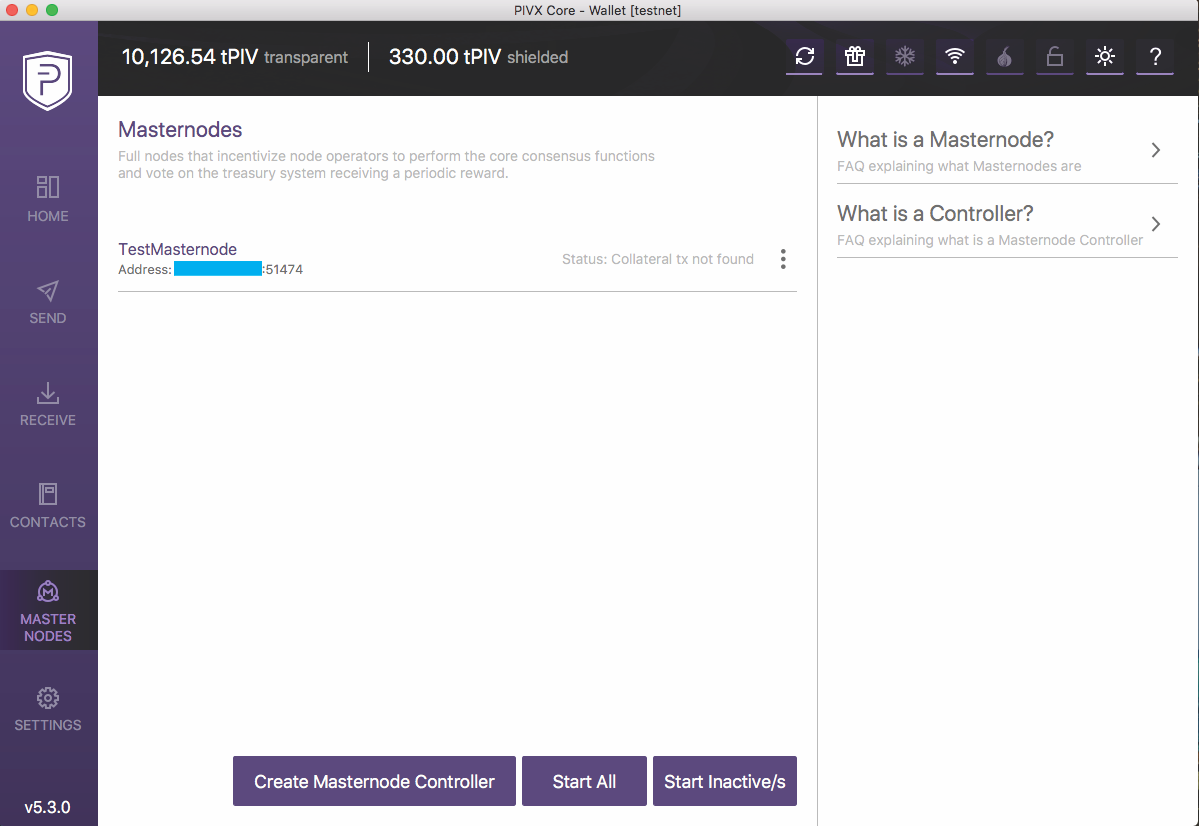Open the gift staking rewards icon

855,57
